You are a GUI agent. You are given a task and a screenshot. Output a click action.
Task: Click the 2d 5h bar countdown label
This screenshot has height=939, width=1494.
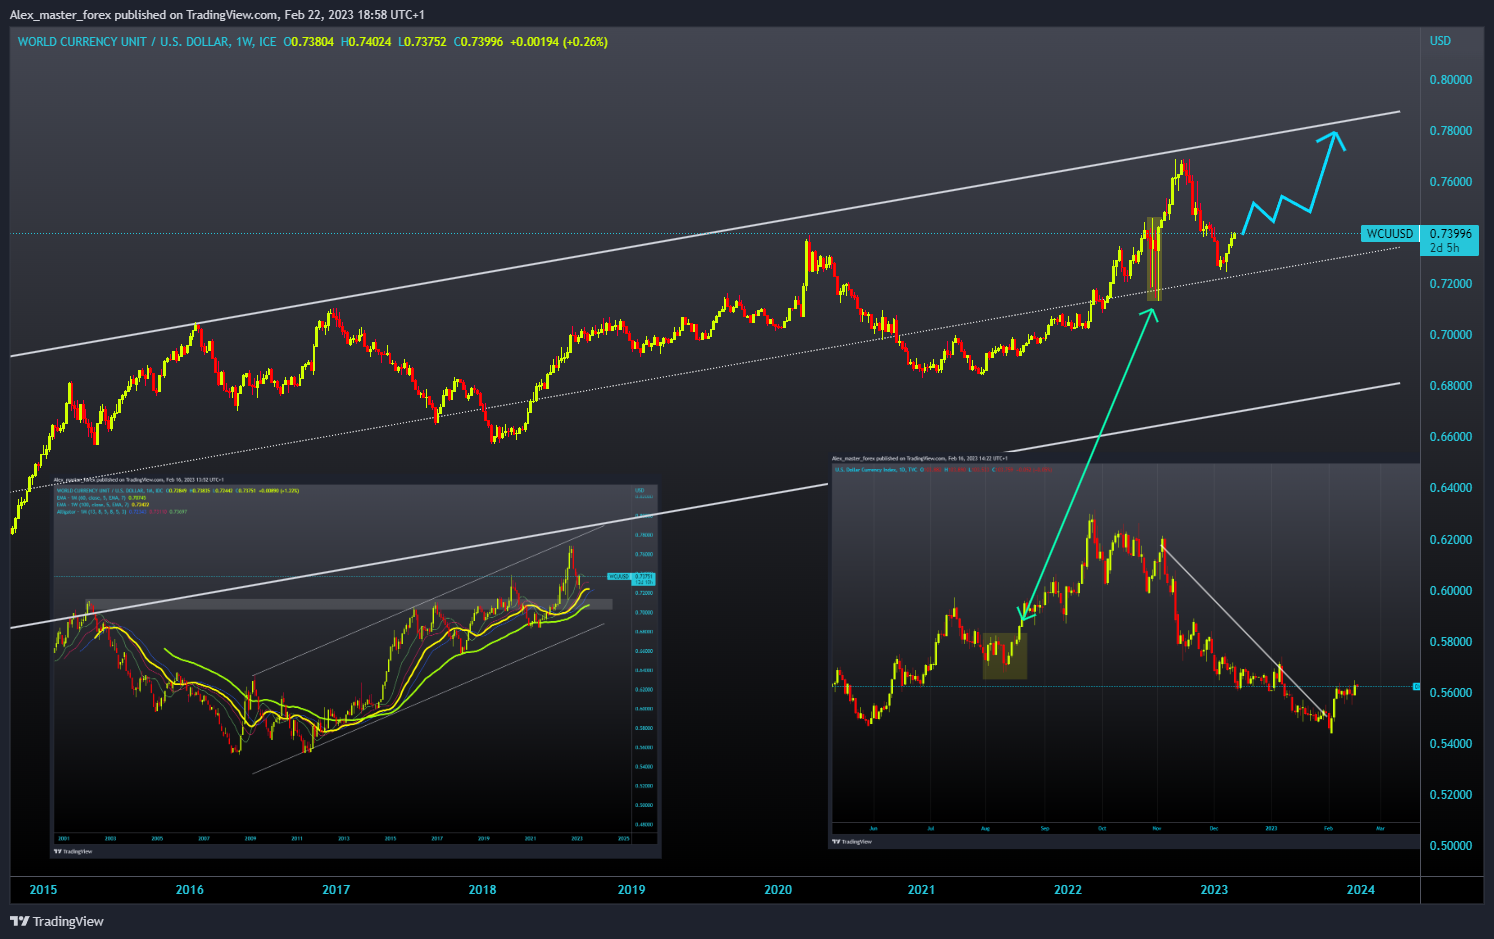point(1444,248)
